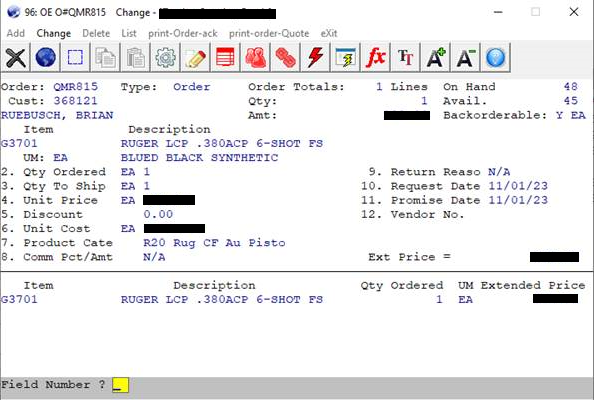Screen dimensions: 594x400
Task: Open the blue globe browser icon
Action: pyautogui.click(x=45, y=58)
